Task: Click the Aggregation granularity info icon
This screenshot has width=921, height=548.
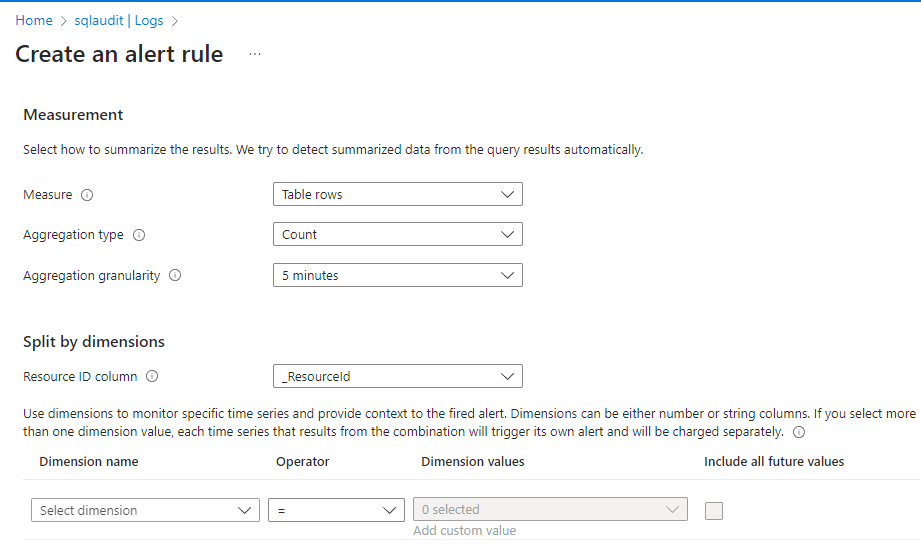Action: click(175, 276)
